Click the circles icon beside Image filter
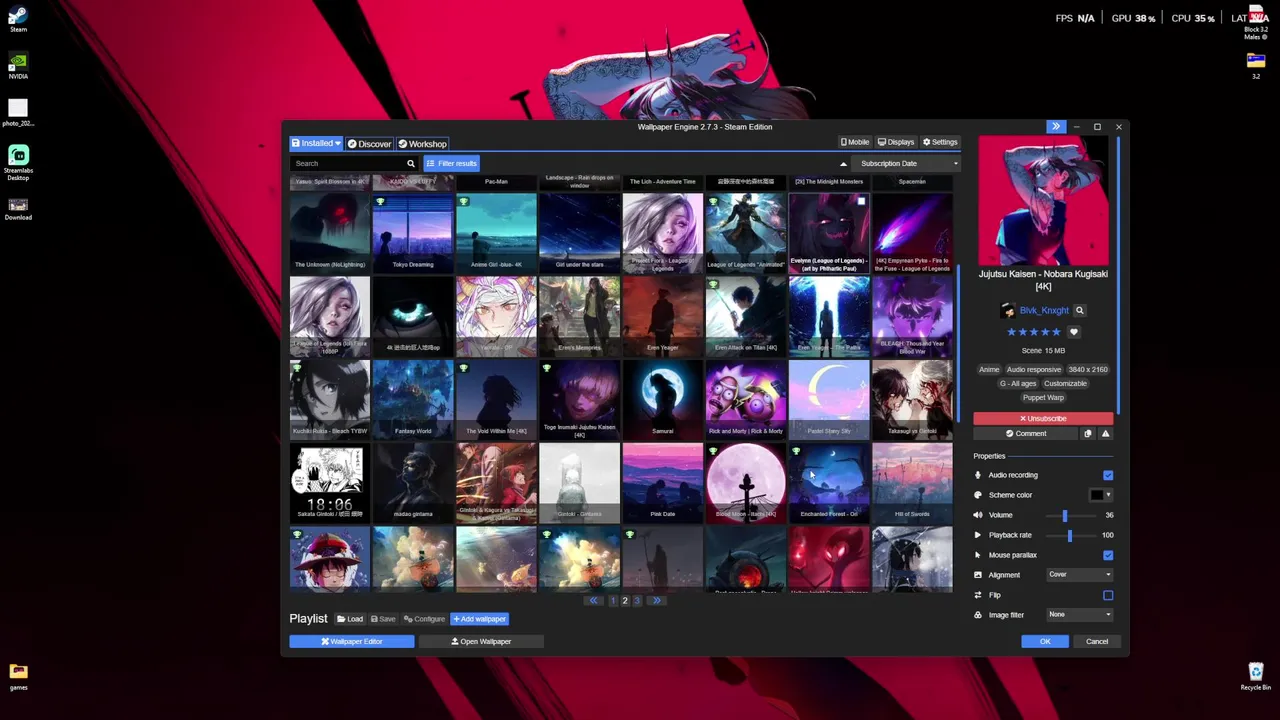The width and height of the screenshot is (1280, 720). point(978,615)
